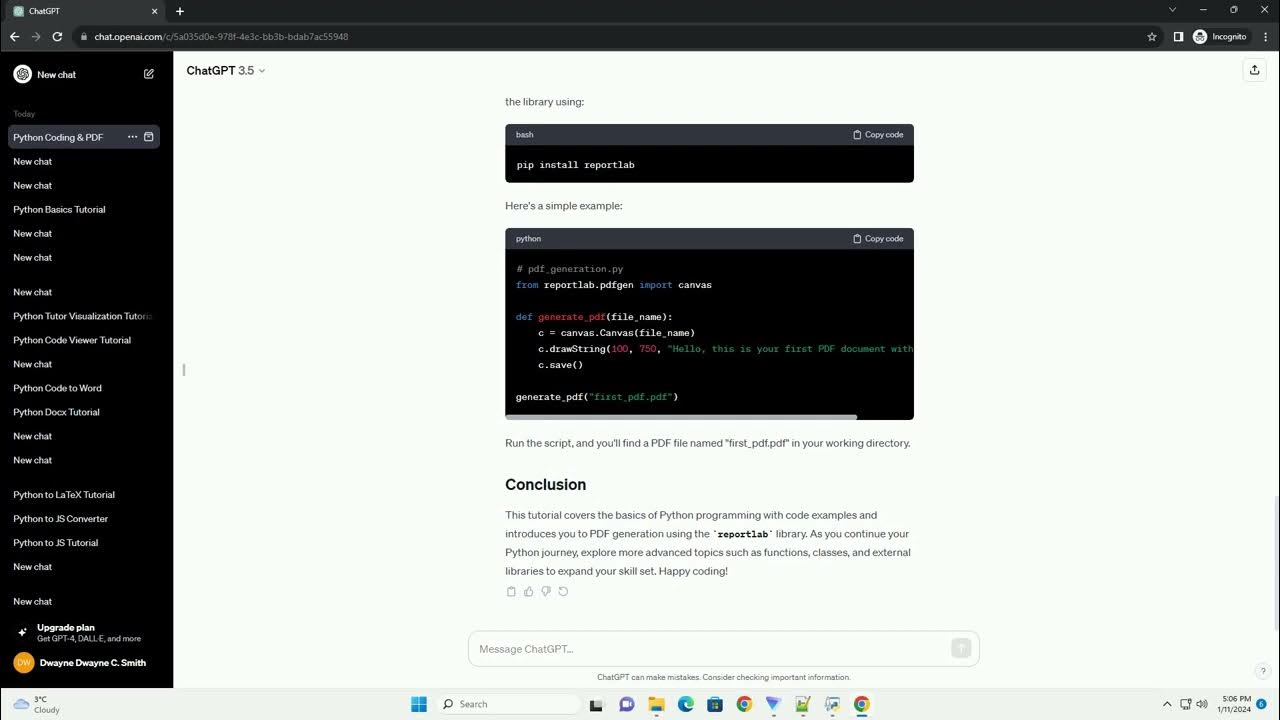Click the Conclusion heading

coord(545,485)
